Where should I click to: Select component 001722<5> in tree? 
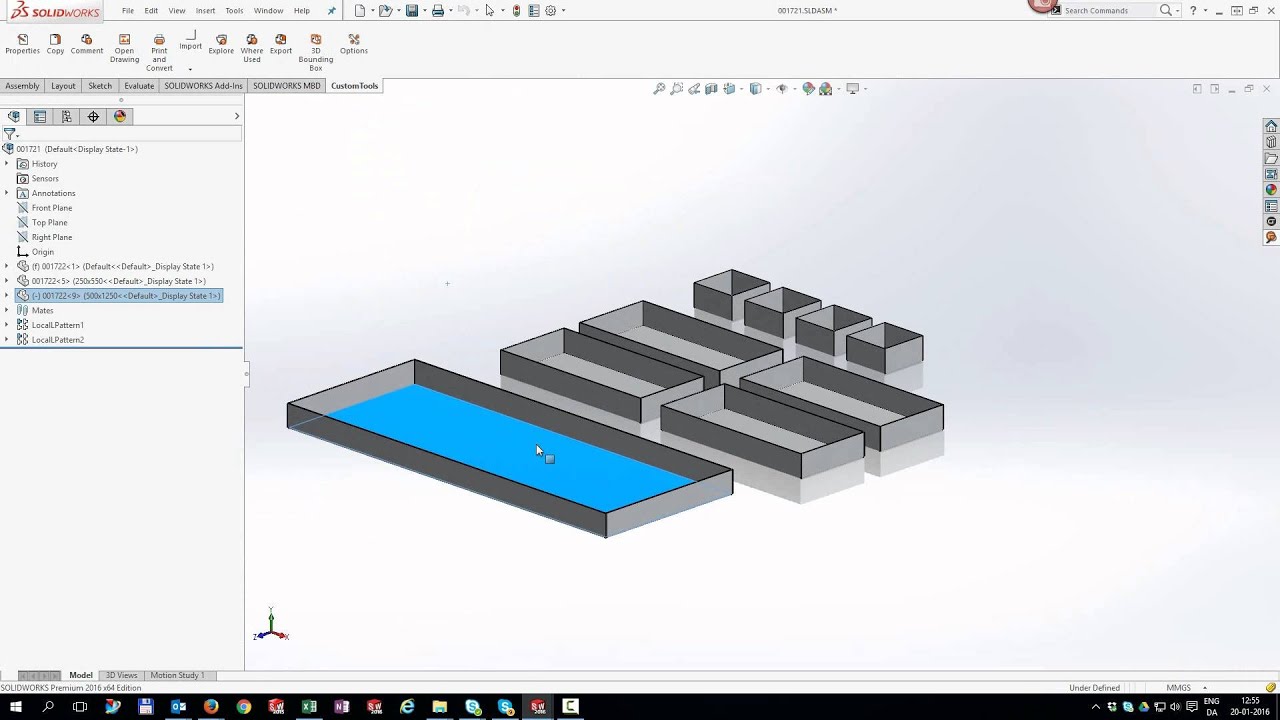point(118,281)
